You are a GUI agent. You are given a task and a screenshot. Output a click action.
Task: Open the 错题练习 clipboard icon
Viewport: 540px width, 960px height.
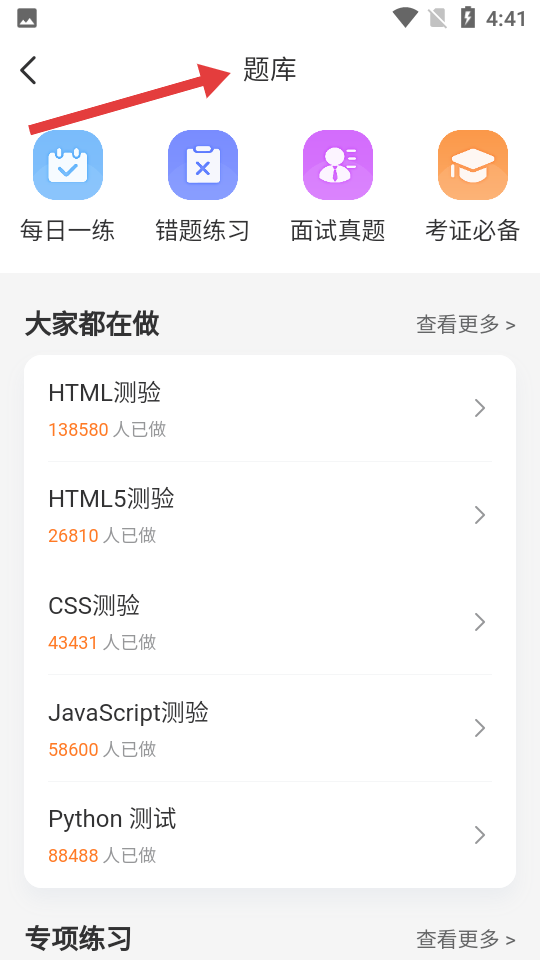(203, 165)
